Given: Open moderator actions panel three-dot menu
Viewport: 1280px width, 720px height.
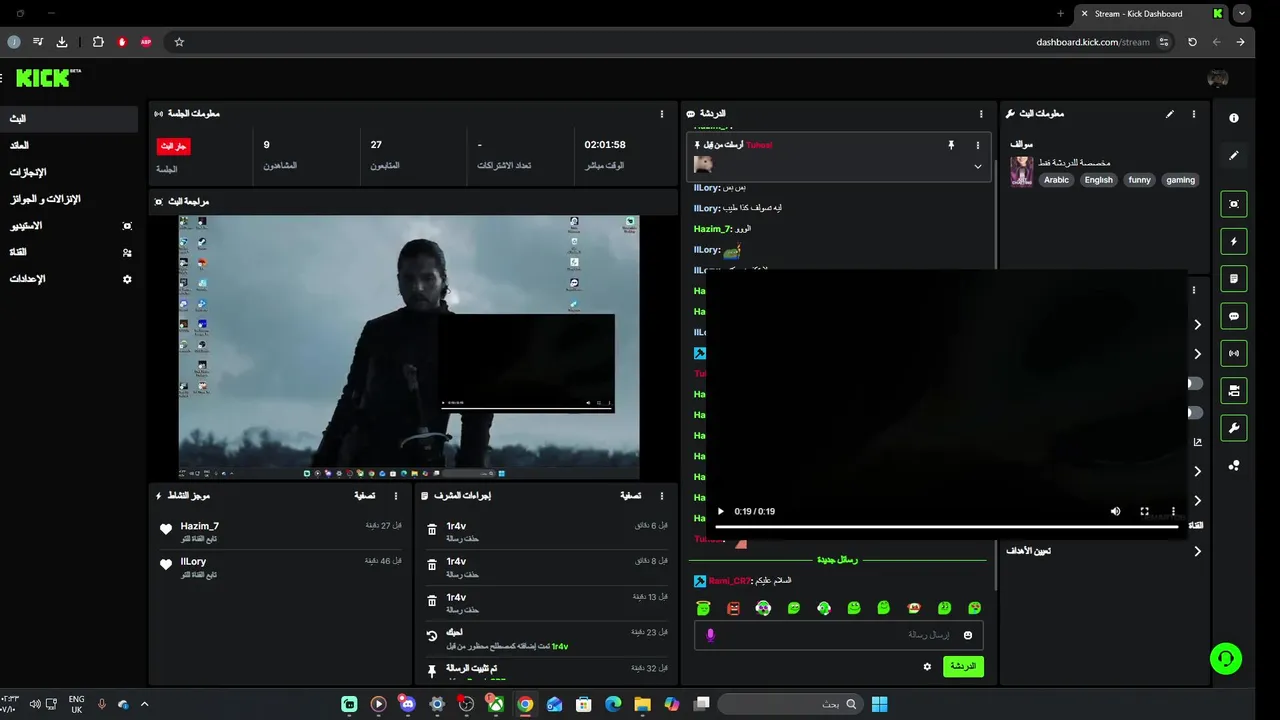Looking at the screenshot, I should 661,496.
